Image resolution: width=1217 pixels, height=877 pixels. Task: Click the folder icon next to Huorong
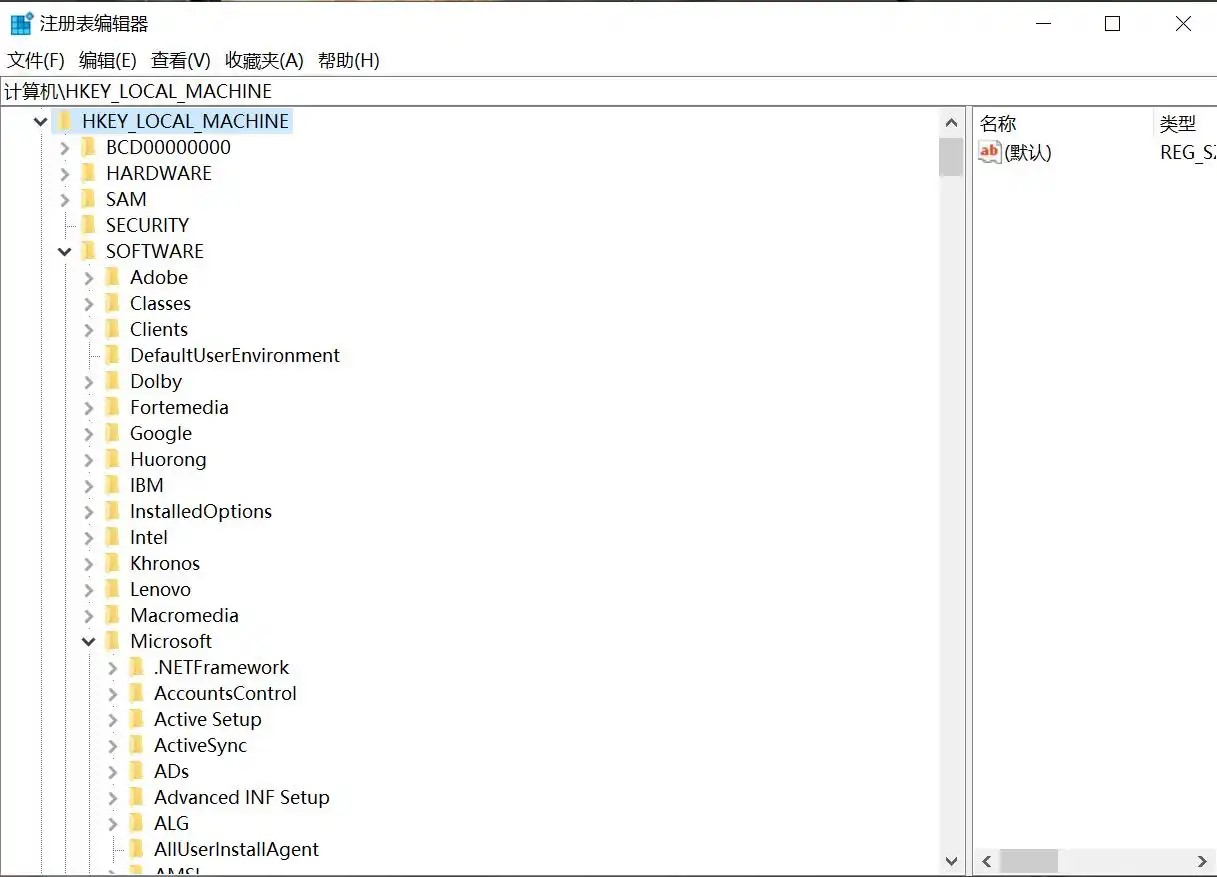[x=113, y=459]
